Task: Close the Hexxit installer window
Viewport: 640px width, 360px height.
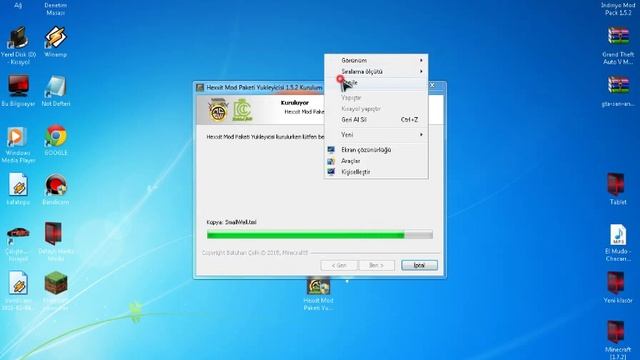Action: tap(432, 85)
